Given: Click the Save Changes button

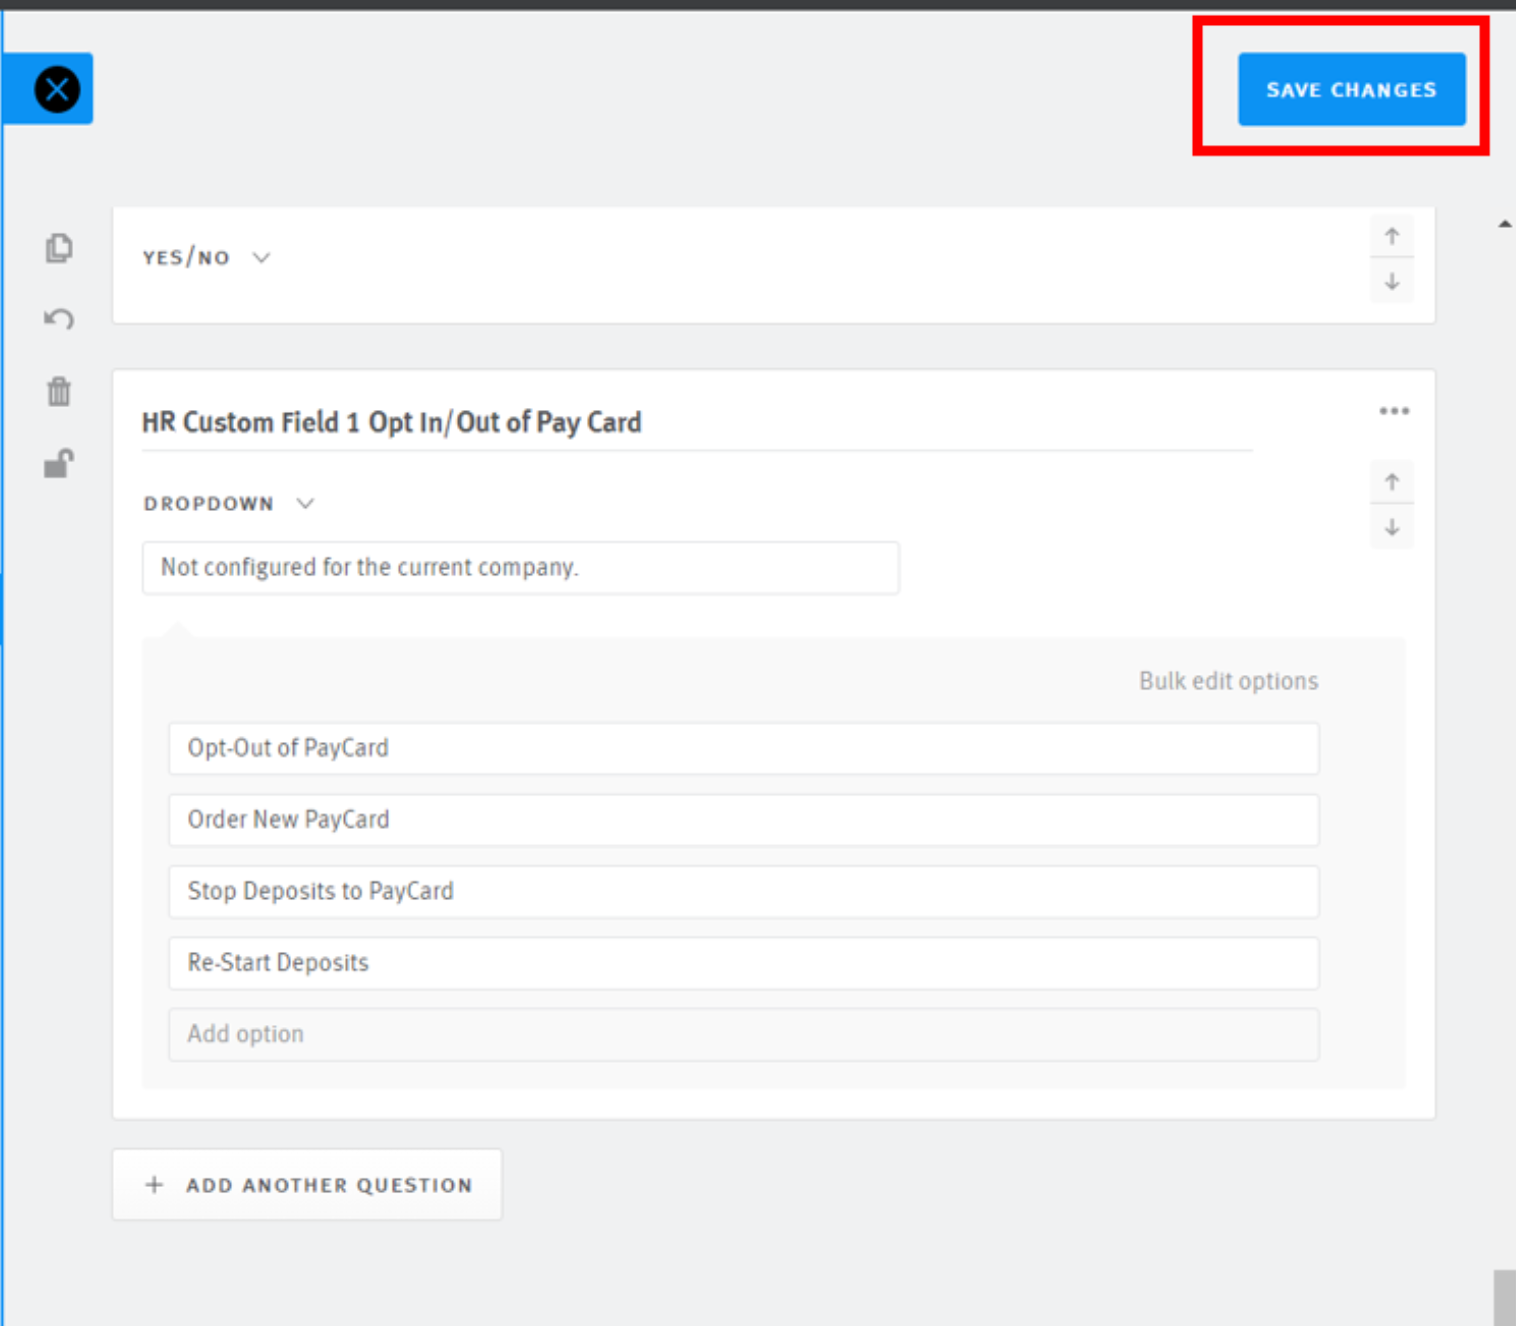Looking at the screenshot, I should click(x=1351, y=90).
